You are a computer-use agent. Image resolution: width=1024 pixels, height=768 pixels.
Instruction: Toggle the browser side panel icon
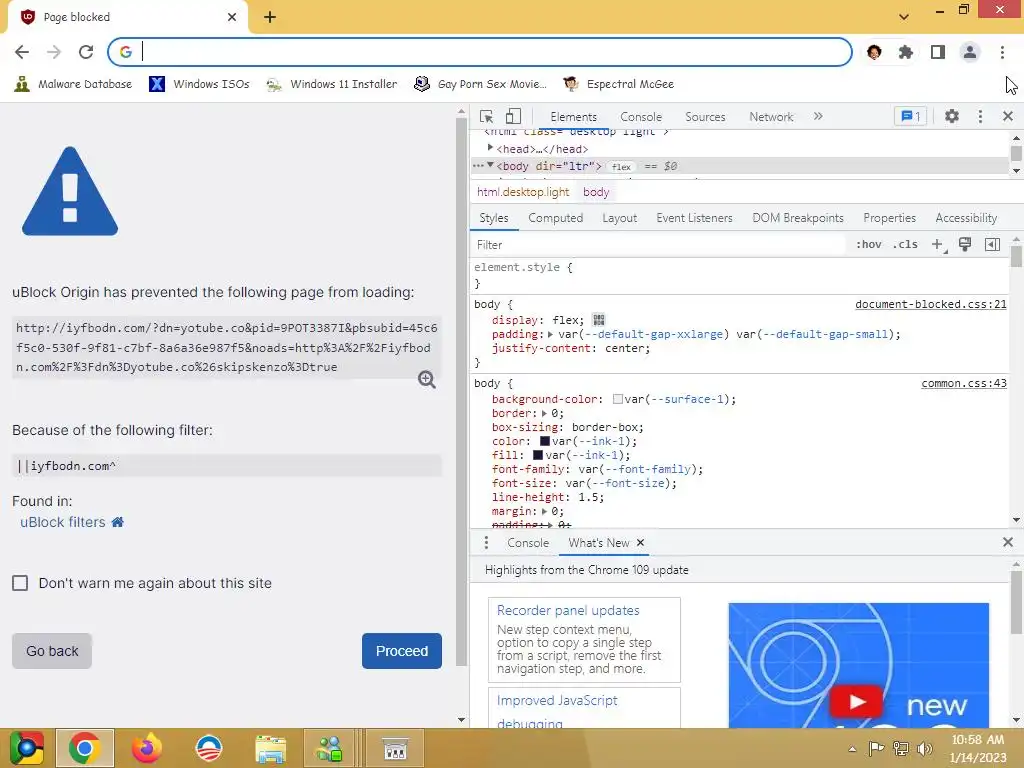click(938, 52)
